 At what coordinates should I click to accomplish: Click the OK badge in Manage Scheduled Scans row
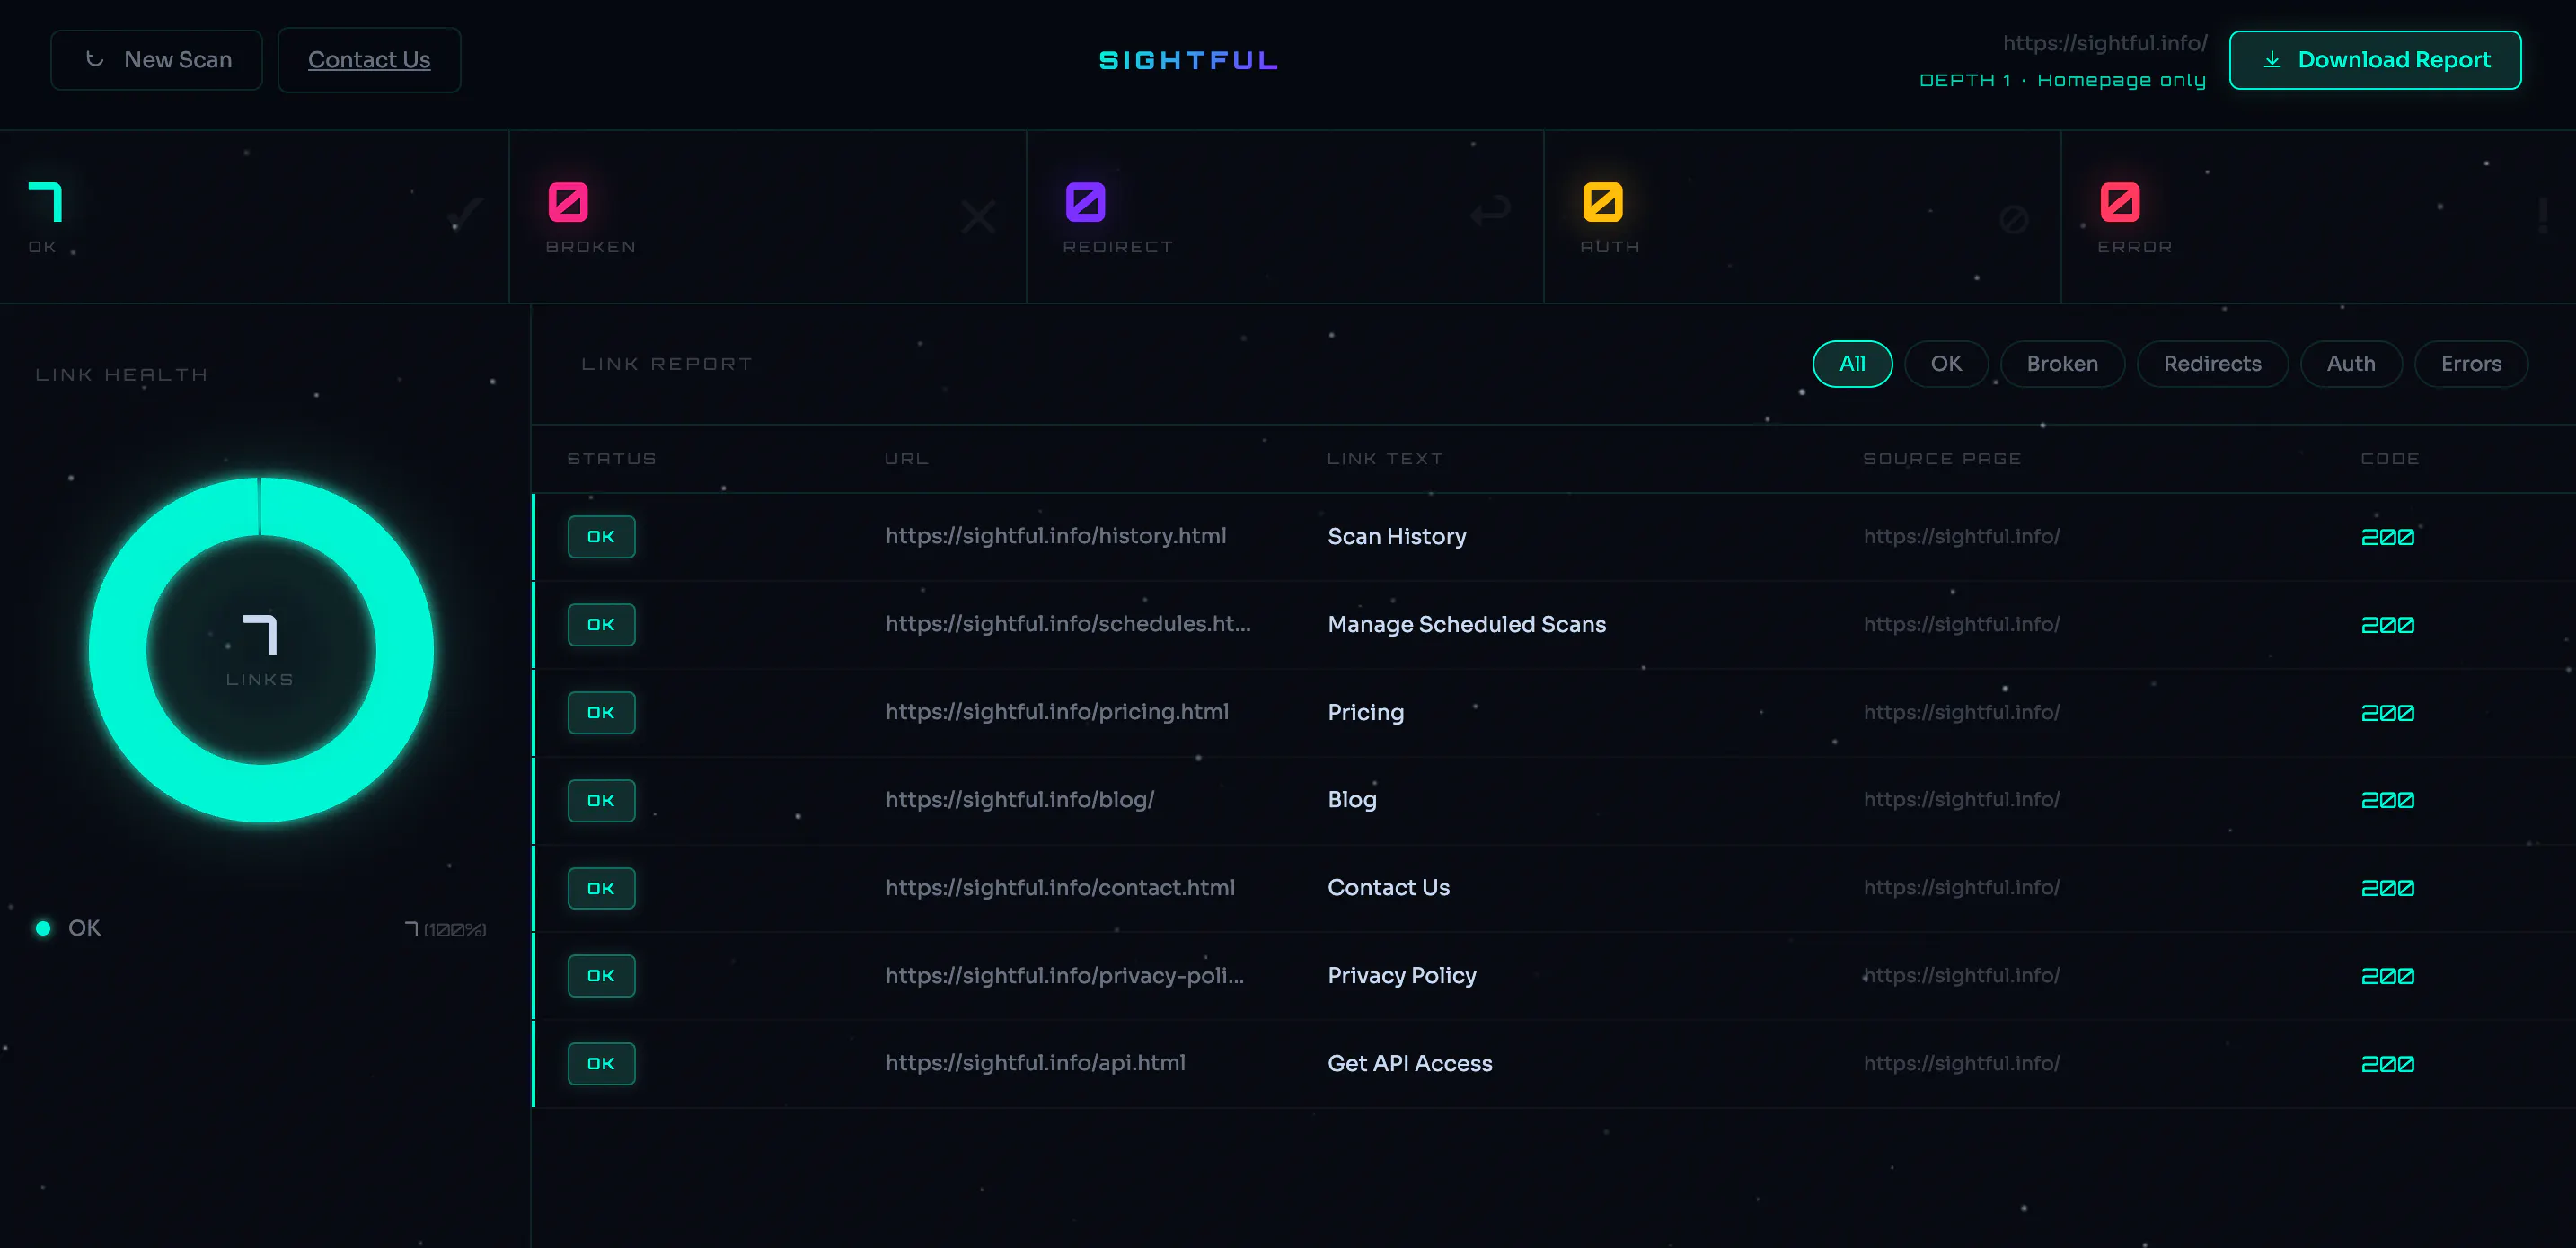(x=601, y=625)
